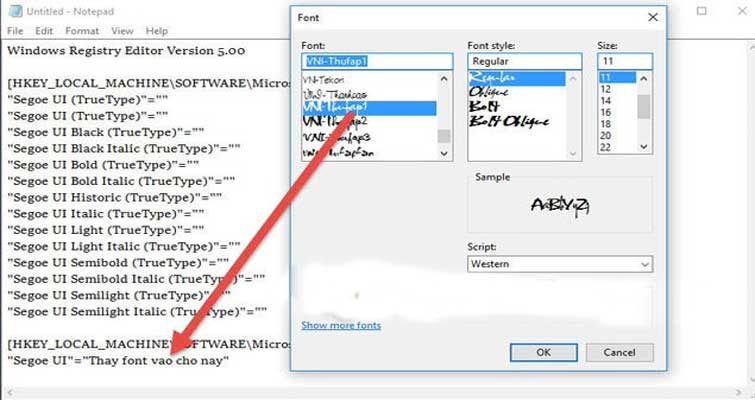Viewport: 755px width, 400px height.
Task: Select size 11 in the size list
Action: (x=617, y=77)
